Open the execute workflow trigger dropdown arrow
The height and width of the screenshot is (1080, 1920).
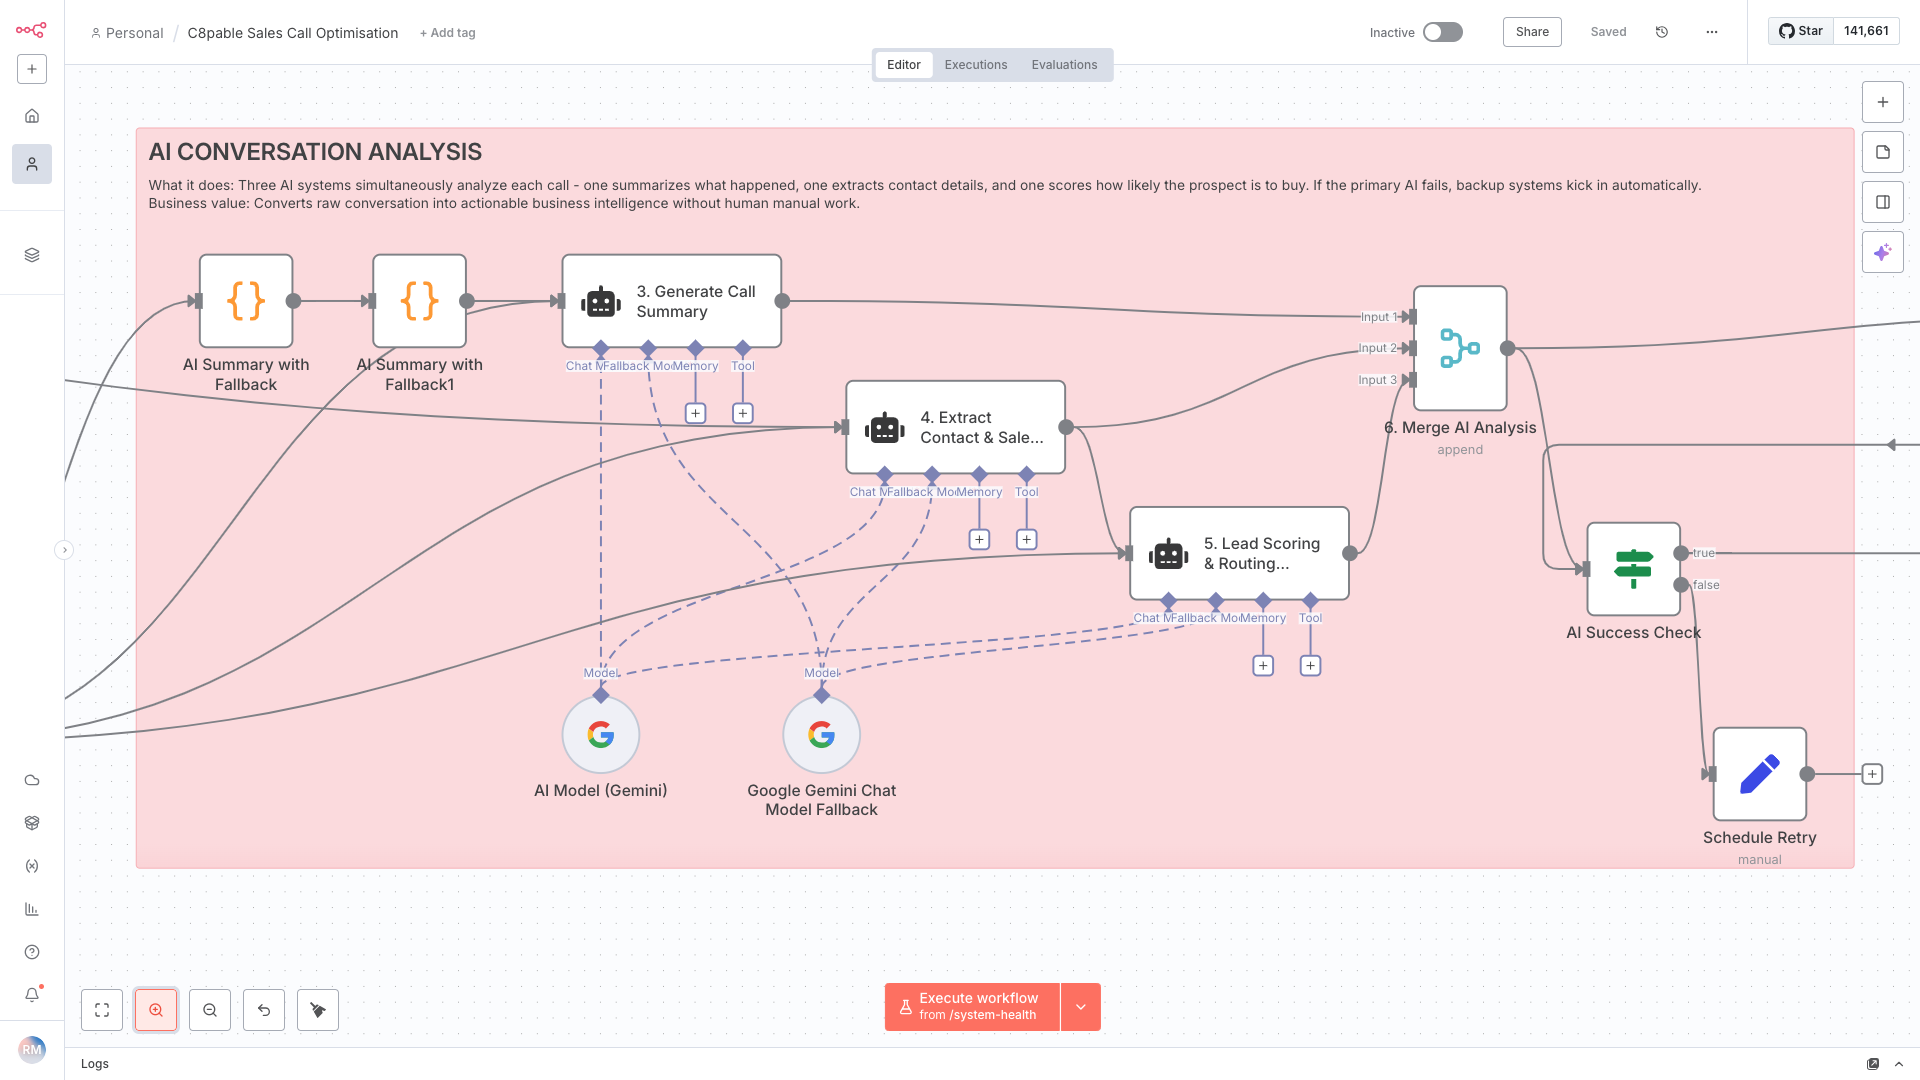click(1081, 1007)
